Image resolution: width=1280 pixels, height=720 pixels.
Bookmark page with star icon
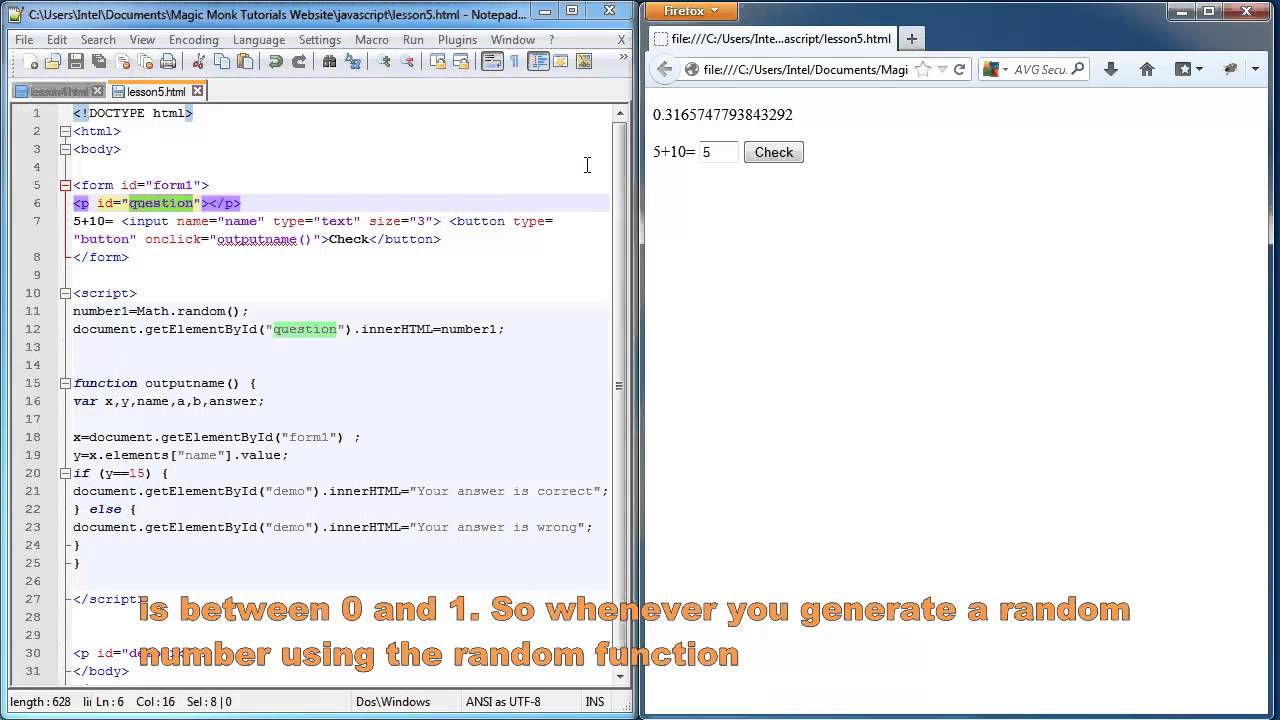pos(923,70)
